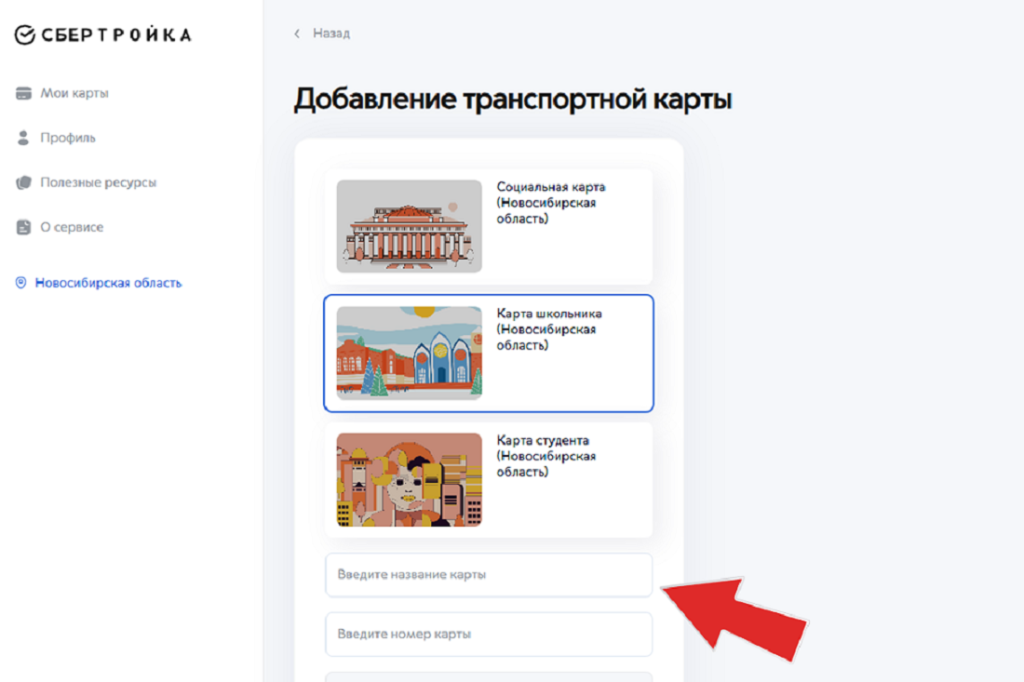Screen dimensions: 1024x682
Task: Click the location pin icon in sidebar
Action: (20, 283)
